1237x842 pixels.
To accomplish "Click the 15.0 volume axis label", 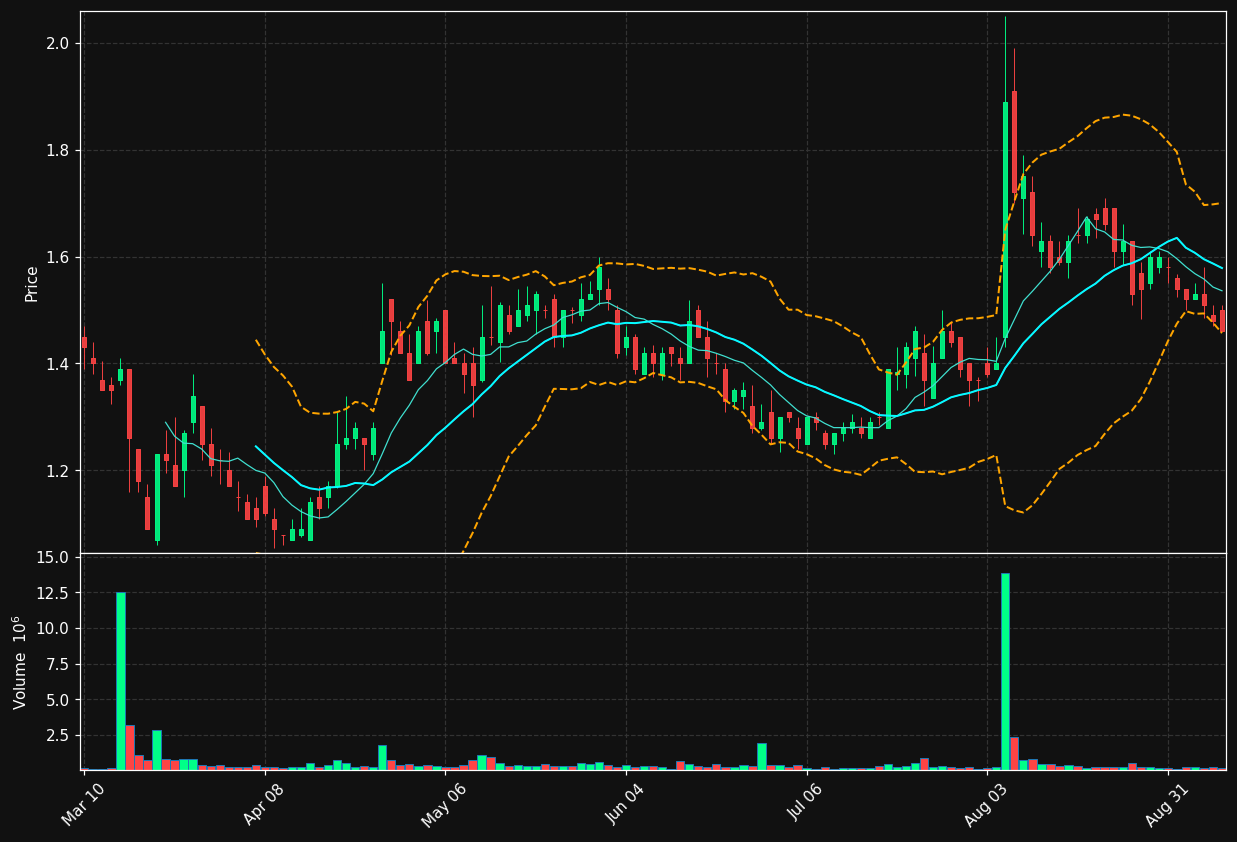I will tap(52, 557).
